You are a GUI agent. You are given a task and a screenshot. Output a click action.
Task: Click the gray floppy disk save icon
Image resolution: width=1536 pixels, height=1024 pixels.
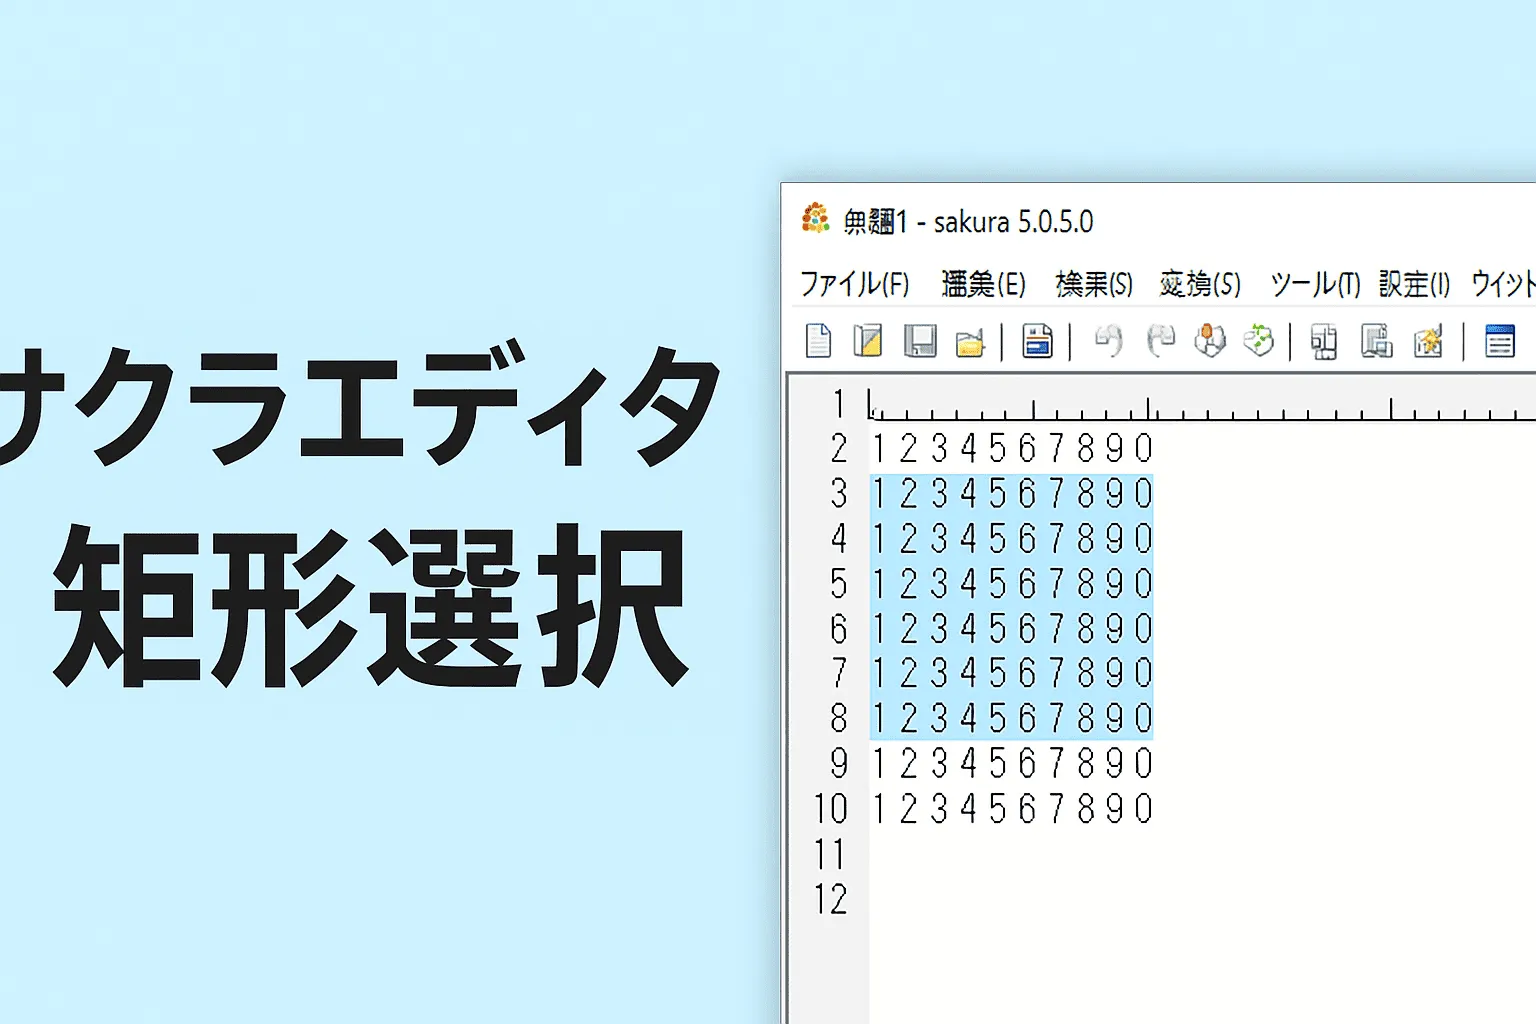point(919,341)
